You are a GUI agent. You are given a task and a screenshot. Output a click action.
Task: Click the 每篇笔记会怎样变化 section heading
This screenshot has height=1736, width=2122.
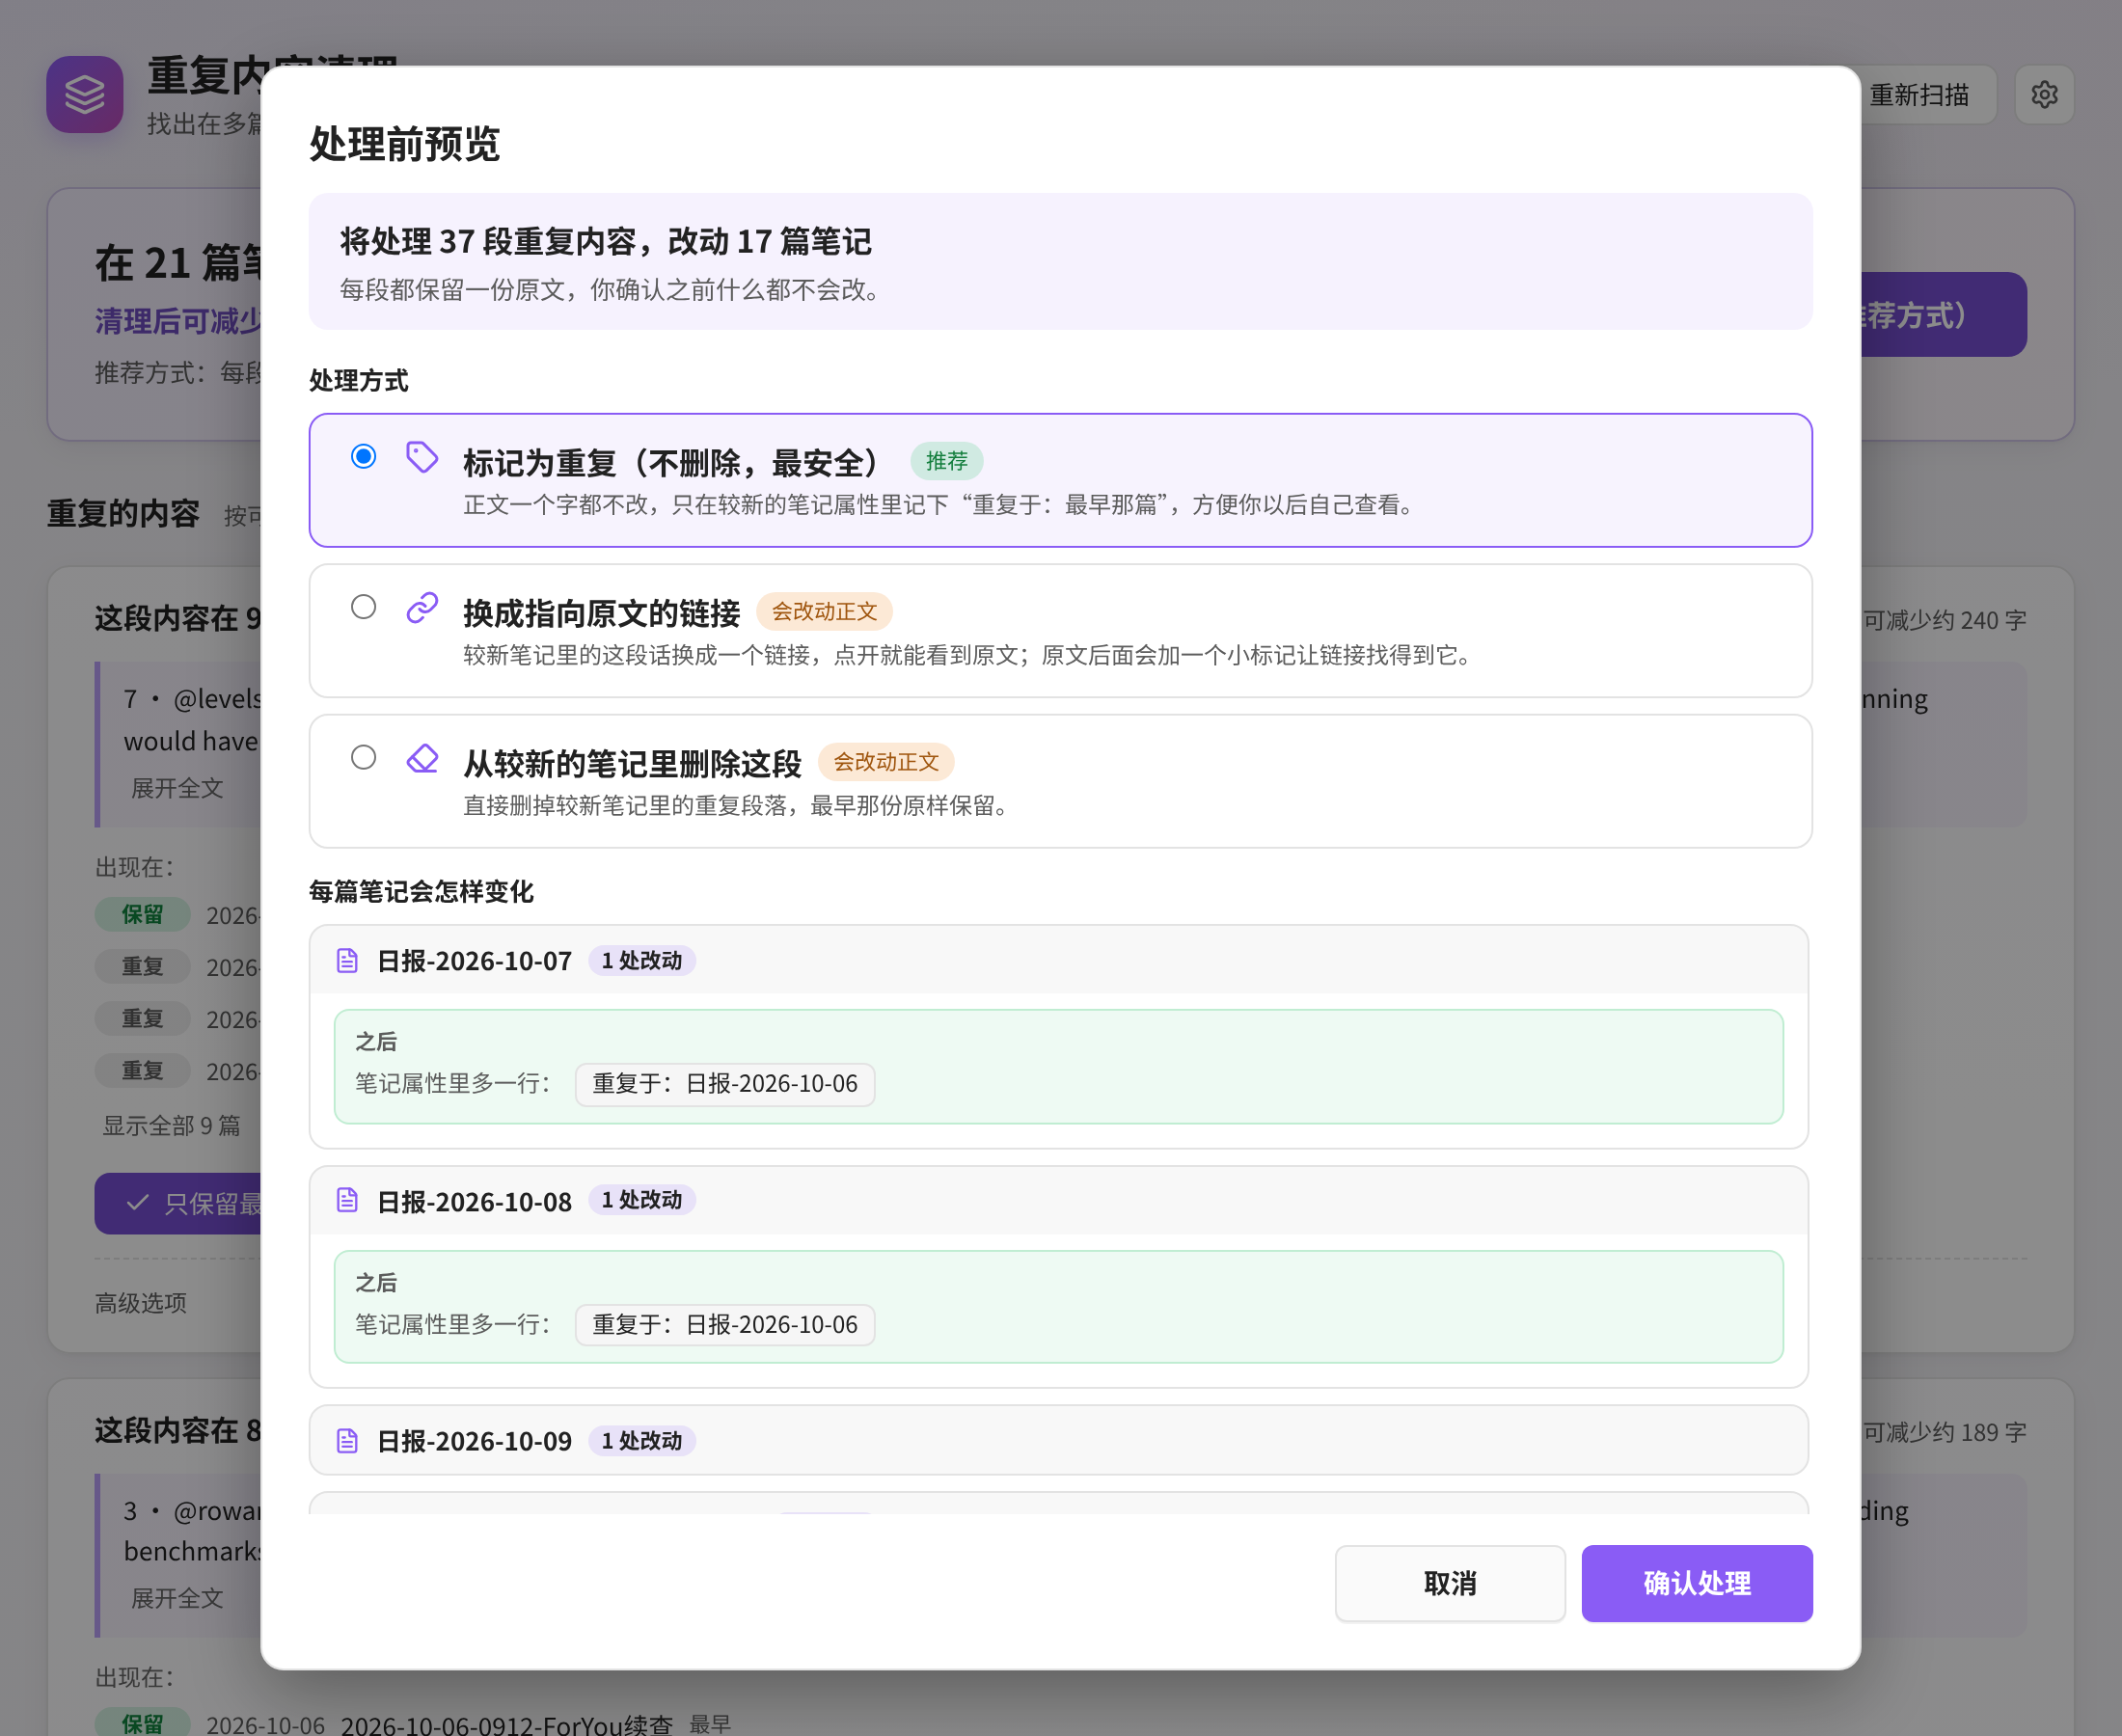click(421, 892)
